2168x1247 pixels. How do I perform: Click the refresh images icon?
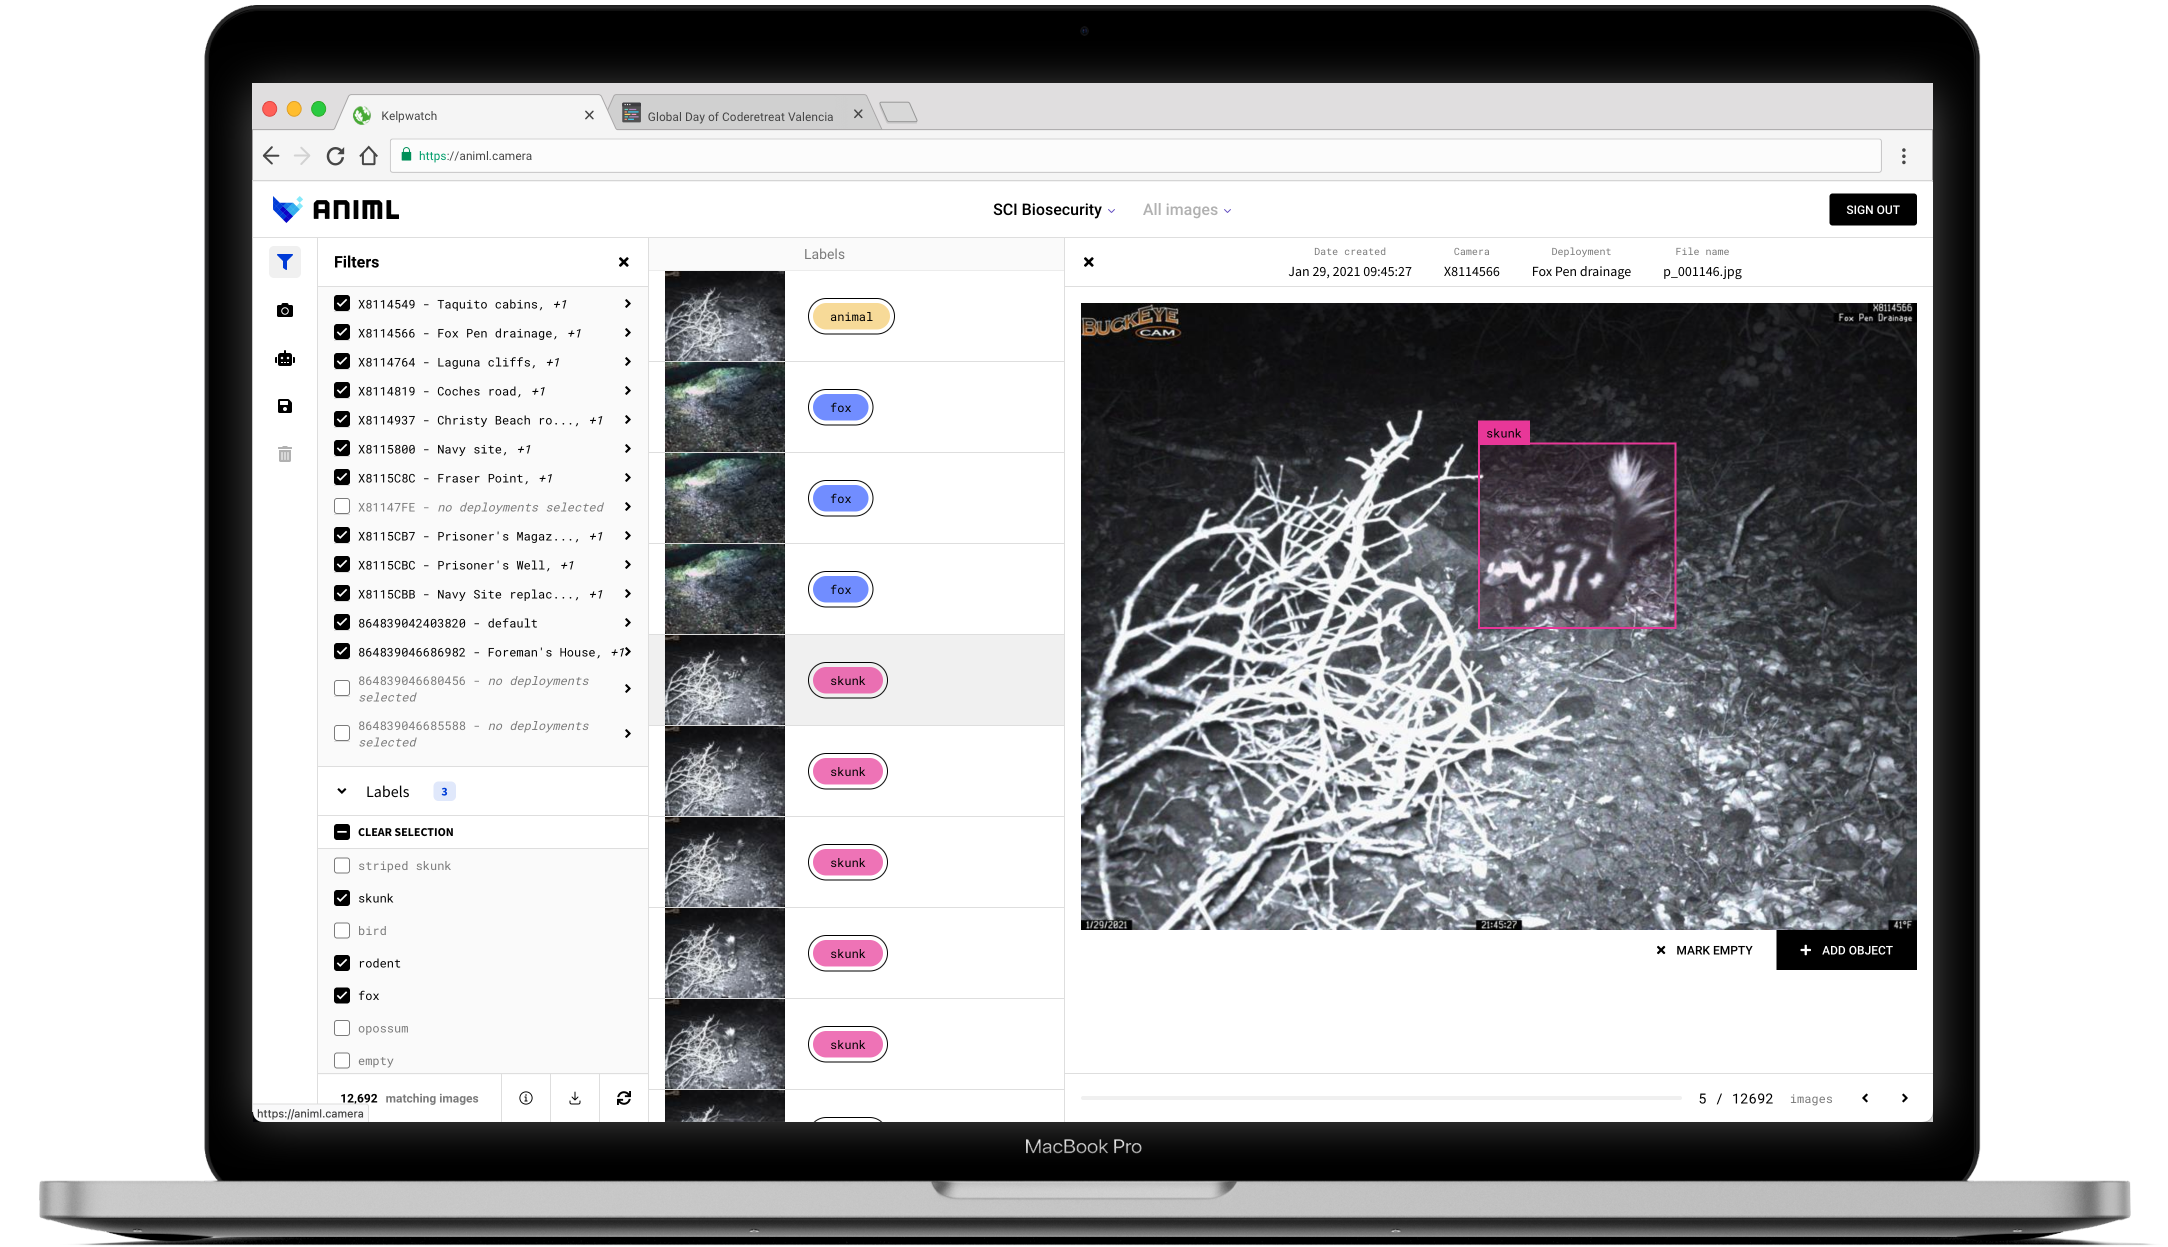point(624,1098)
